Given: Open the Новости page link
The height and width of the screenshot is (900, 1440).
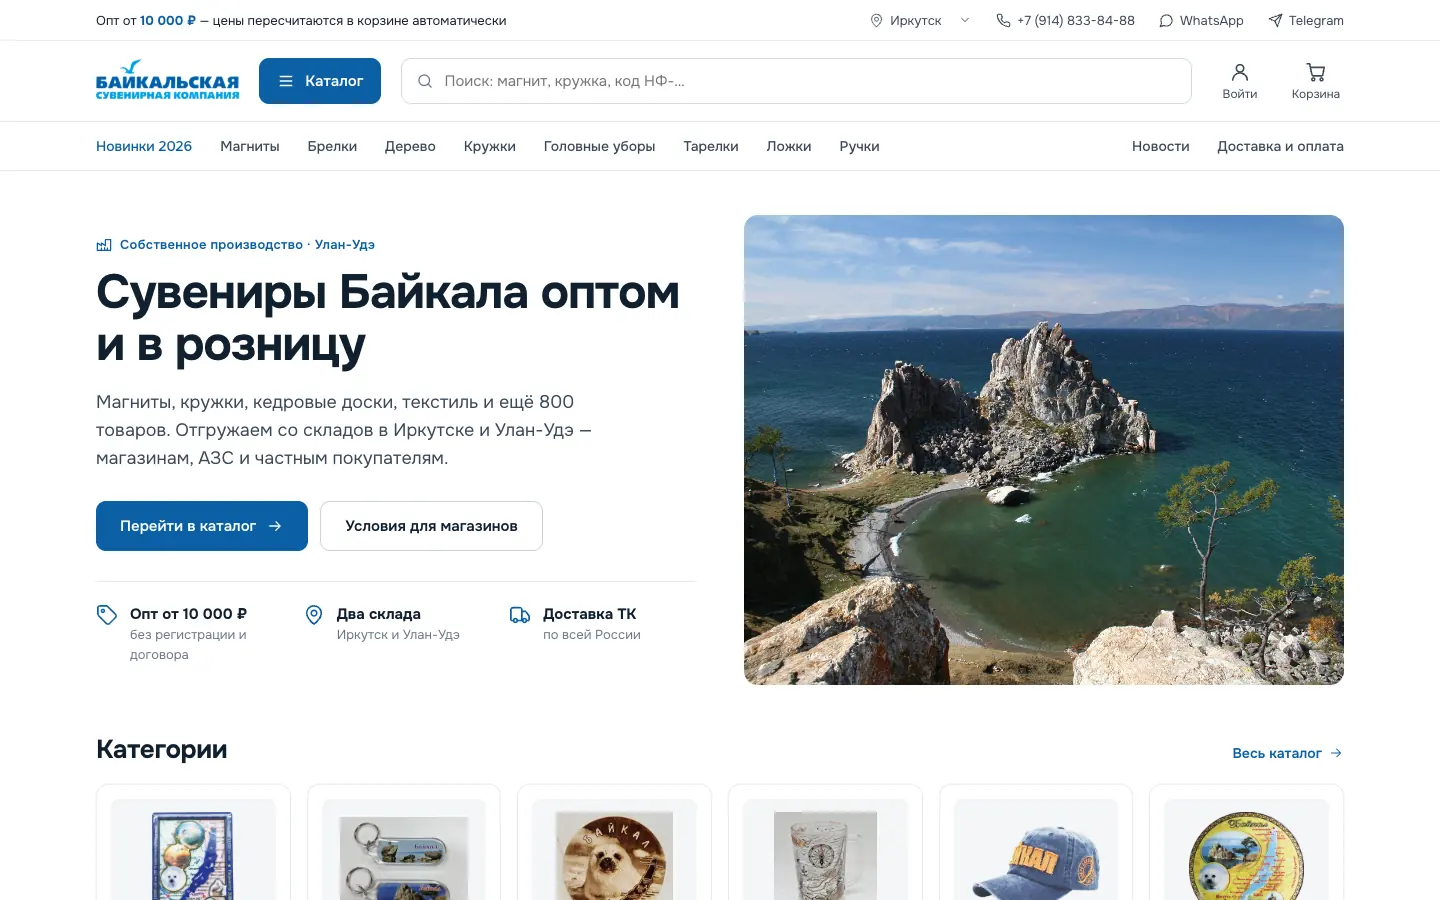Looking at the screenshot, I should pos(1161,146).
